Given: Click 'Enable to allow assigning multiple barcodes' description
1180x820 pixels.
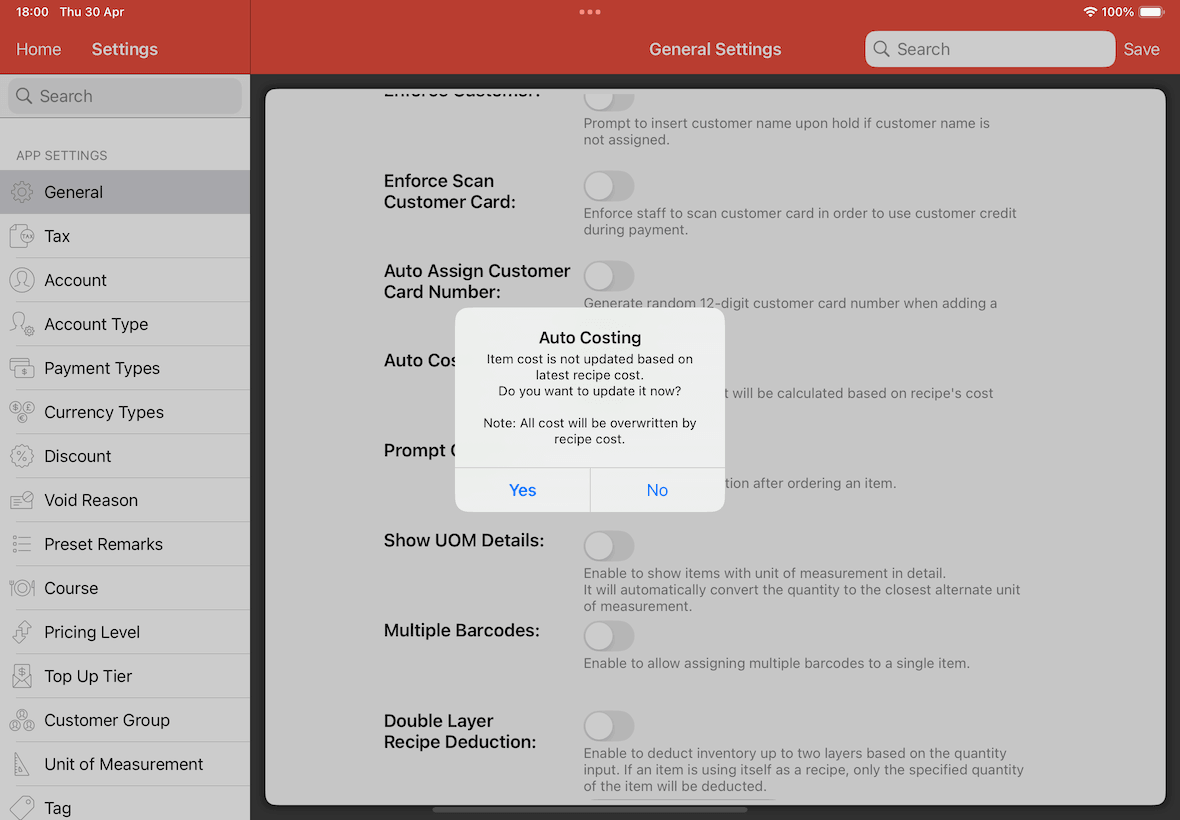Looking at the screenshot, I should pyautogui.click(x=777, y=664).
